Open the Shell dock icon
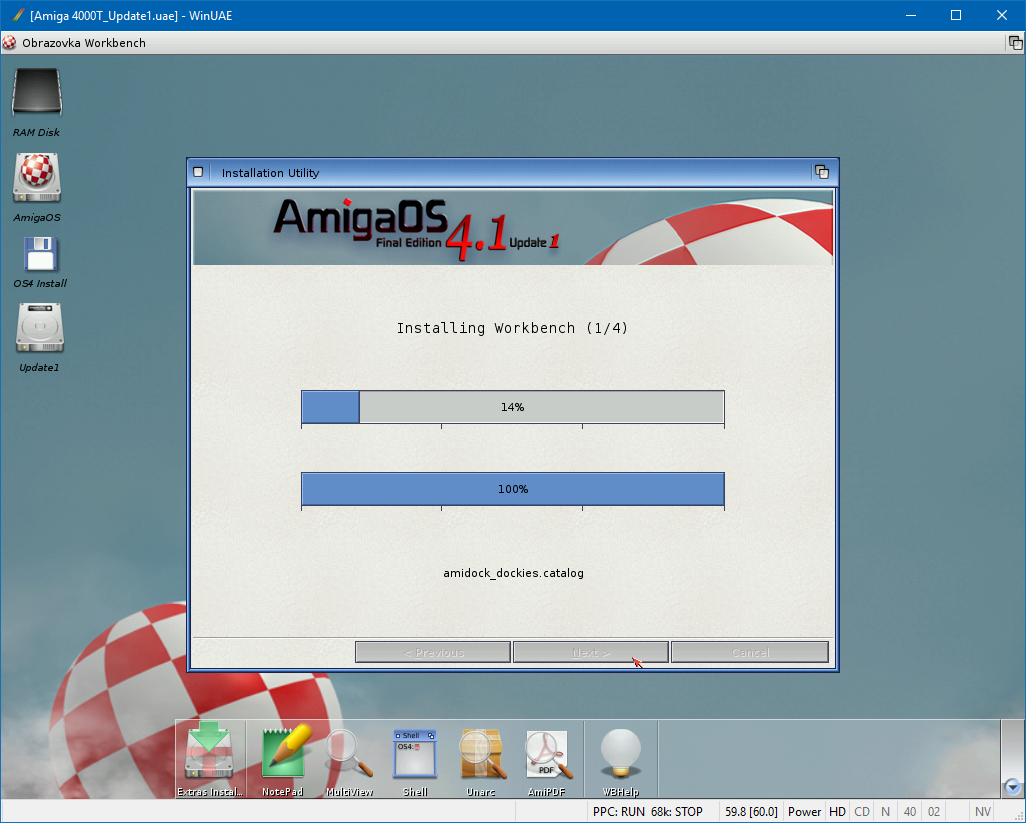Viewport: 1026px width, 823px height. (x=415, y=754)
